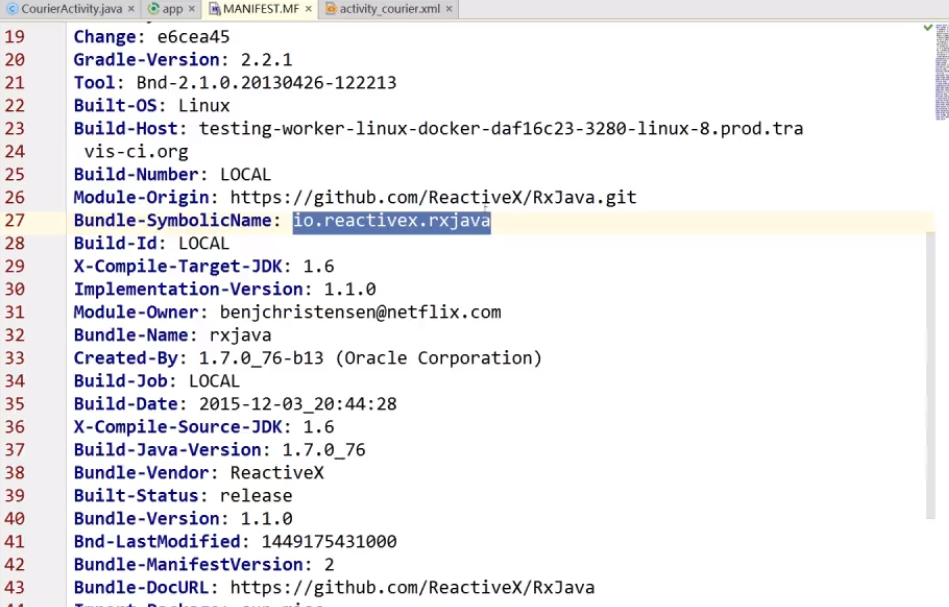Screen dimensions: 949x607
Task: Click the Gradle-Version value 2.2.1
Action: 266,60
